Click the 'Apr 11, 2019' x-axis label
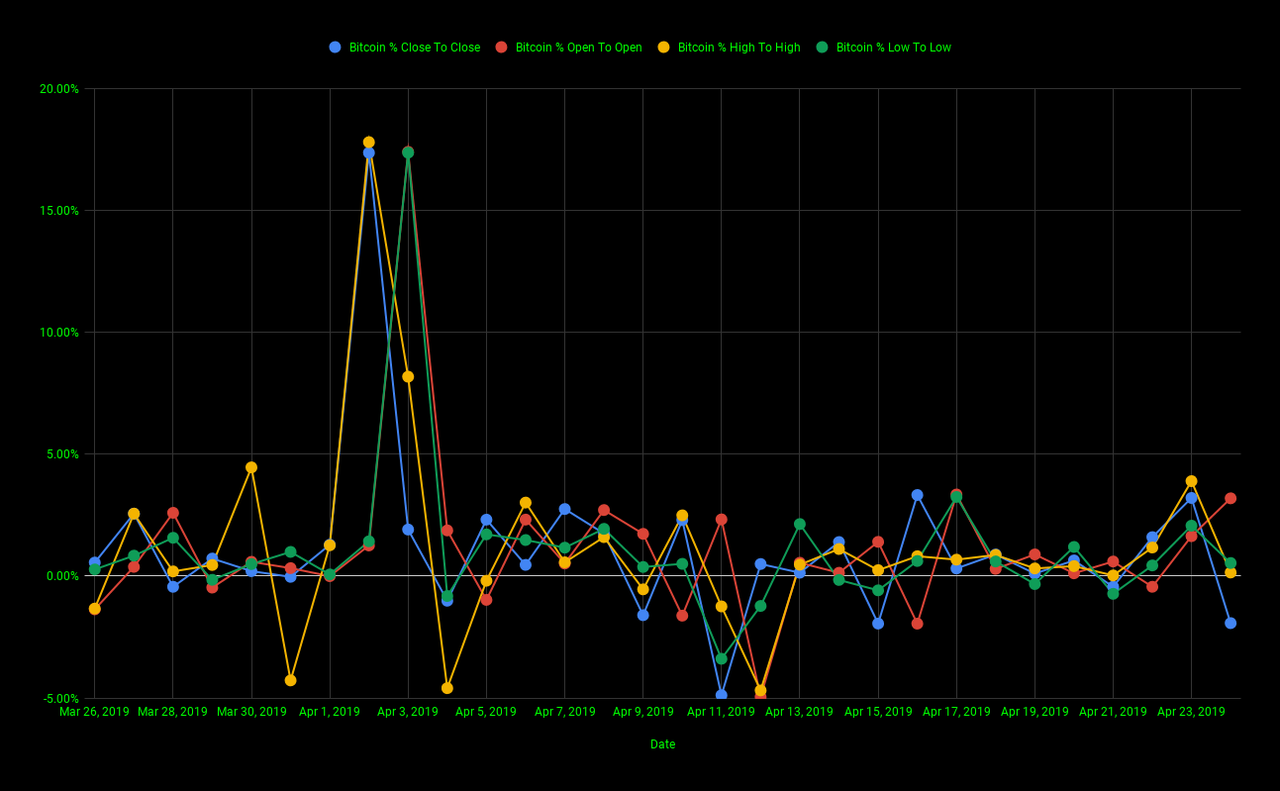 pyautogui.click(x=721, y=712)
